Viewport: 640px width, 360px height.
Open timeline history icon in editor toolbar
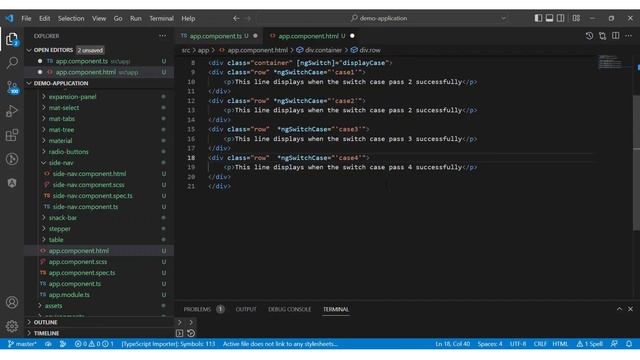(589, 36)
